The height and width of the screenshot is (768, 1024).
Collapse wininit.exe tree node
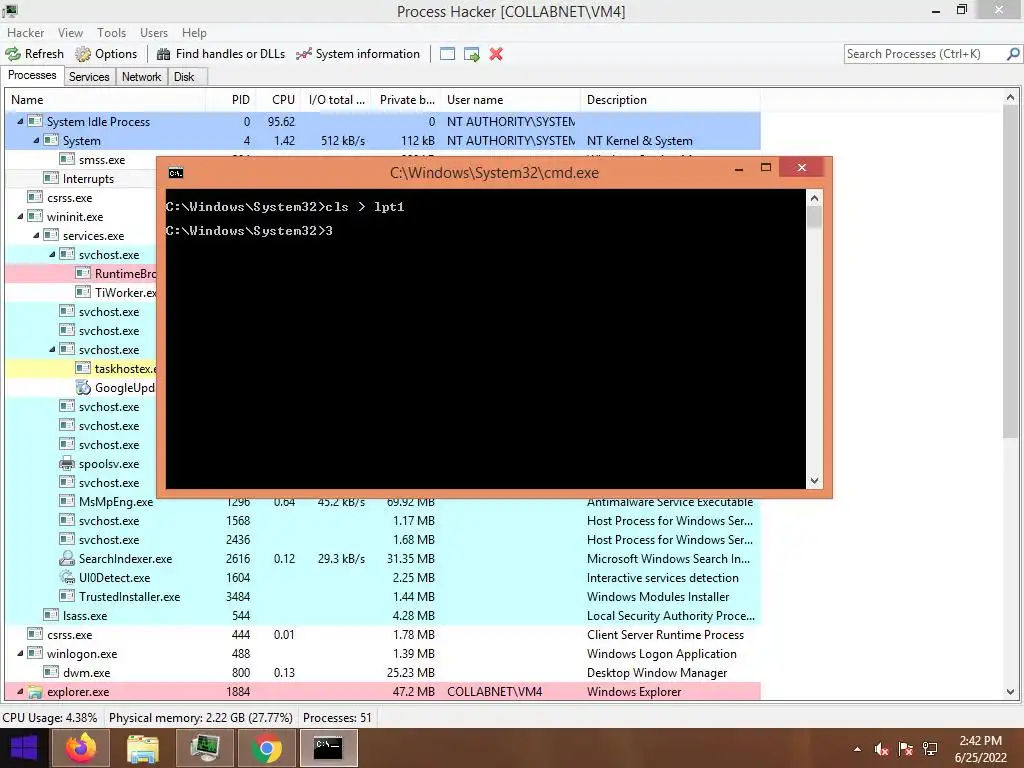click(x=20, y=216)
